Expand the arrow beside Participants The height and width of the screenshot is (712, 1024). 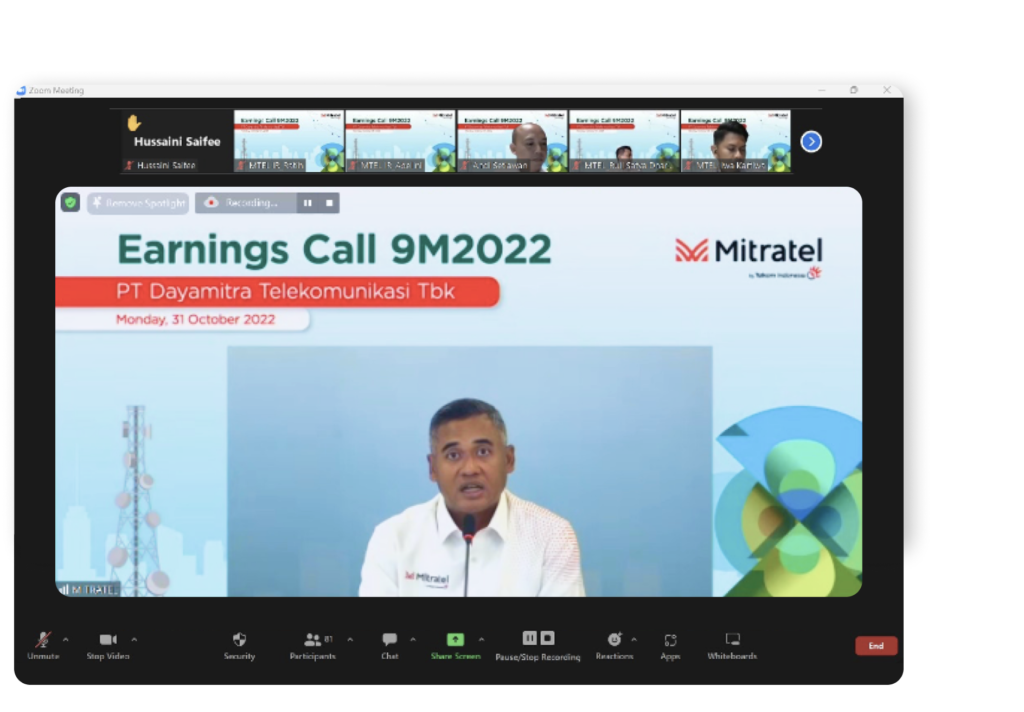click(x=350, y=639)
